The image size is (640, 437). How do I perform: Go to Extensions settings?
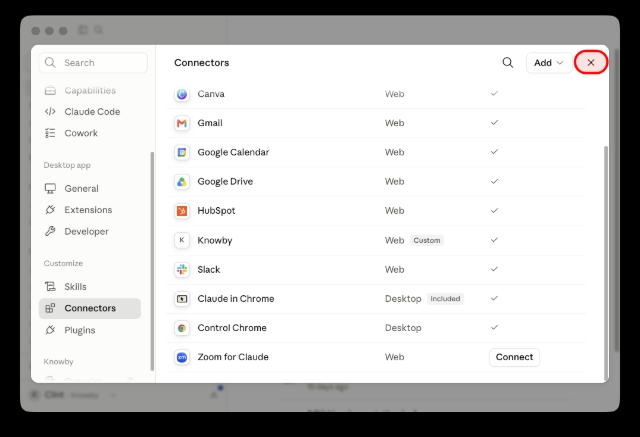[90, 210]
